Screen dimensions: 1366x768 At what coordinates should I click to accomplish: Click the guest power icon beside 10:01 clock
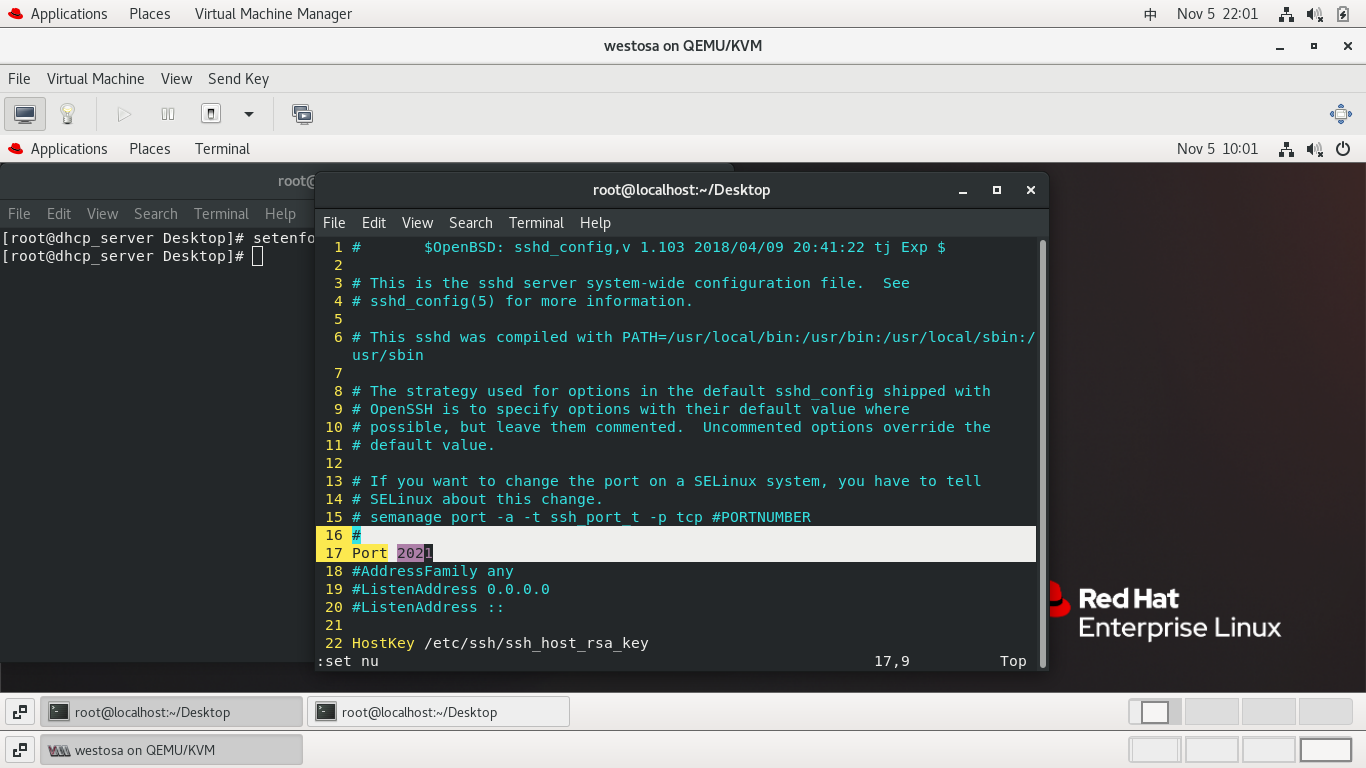[1343, 149]
